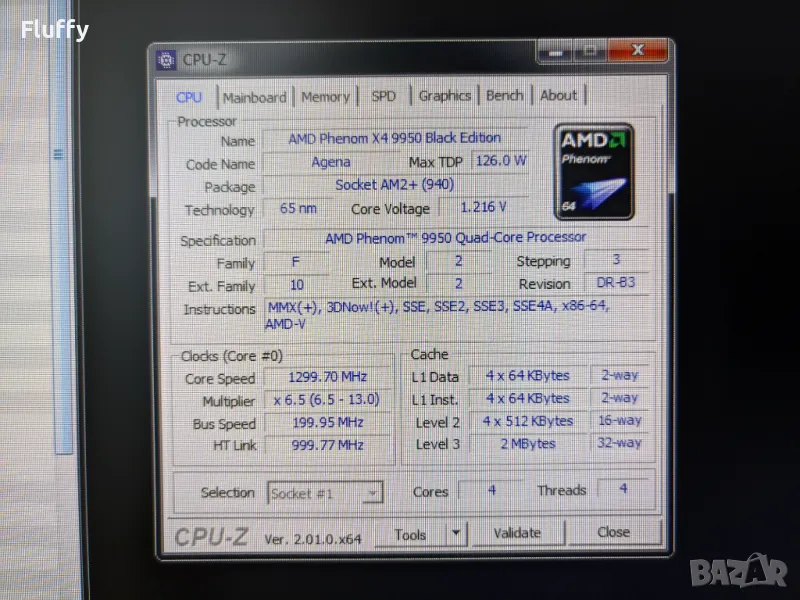Open the Memory tab
This screenshot has height=600, width=800.
coord(326,96)
